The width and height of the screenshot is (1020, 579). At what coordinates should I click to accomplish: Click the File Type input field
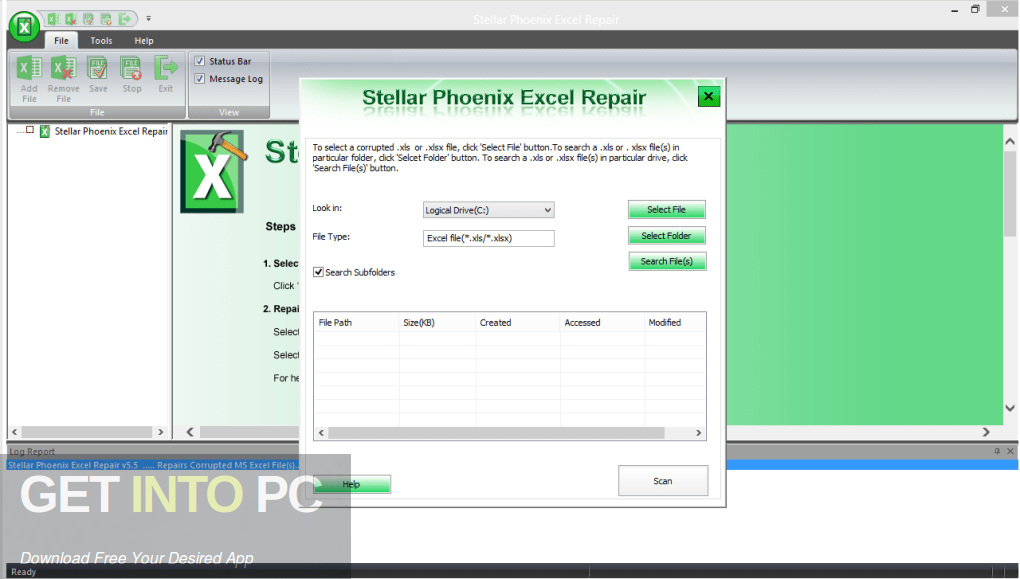point(489,238)
